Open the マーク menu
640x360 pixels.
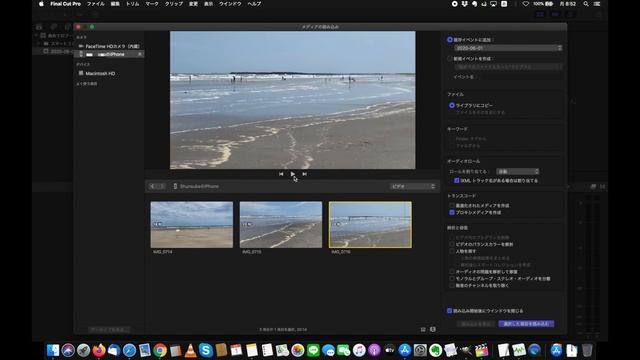(152, 4)
